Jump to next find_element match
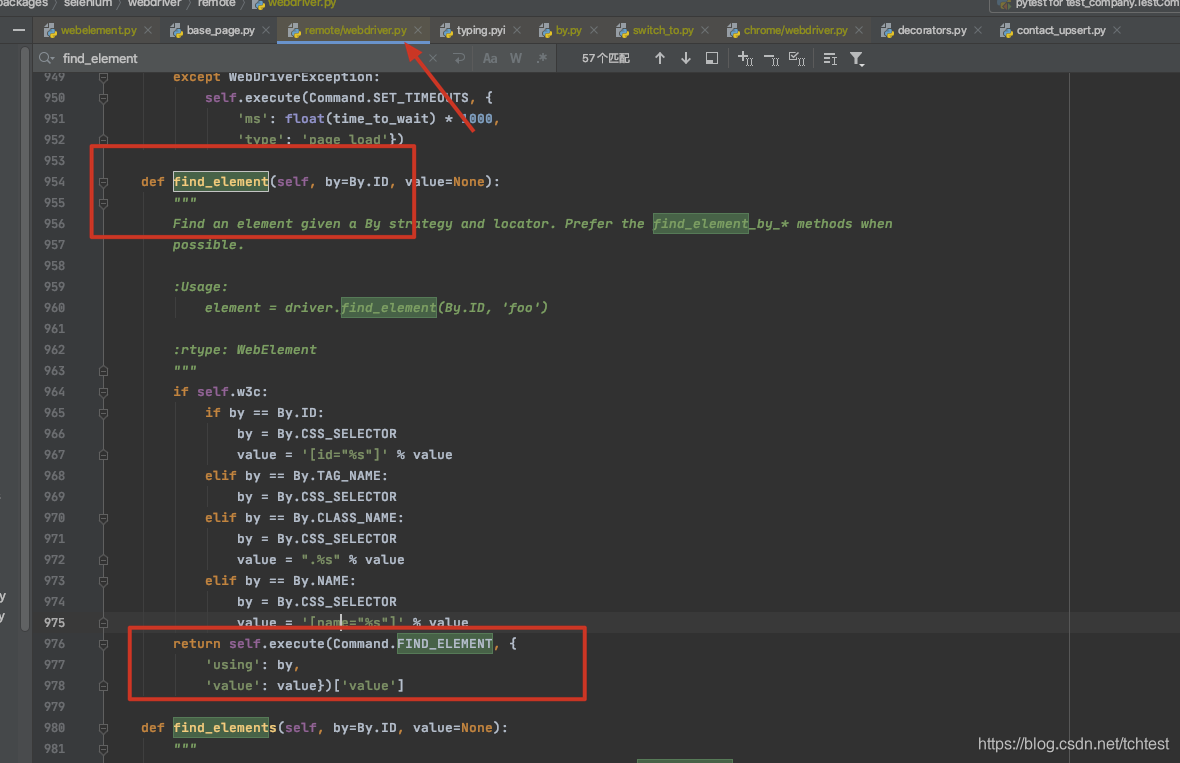 tap(684, 57)
